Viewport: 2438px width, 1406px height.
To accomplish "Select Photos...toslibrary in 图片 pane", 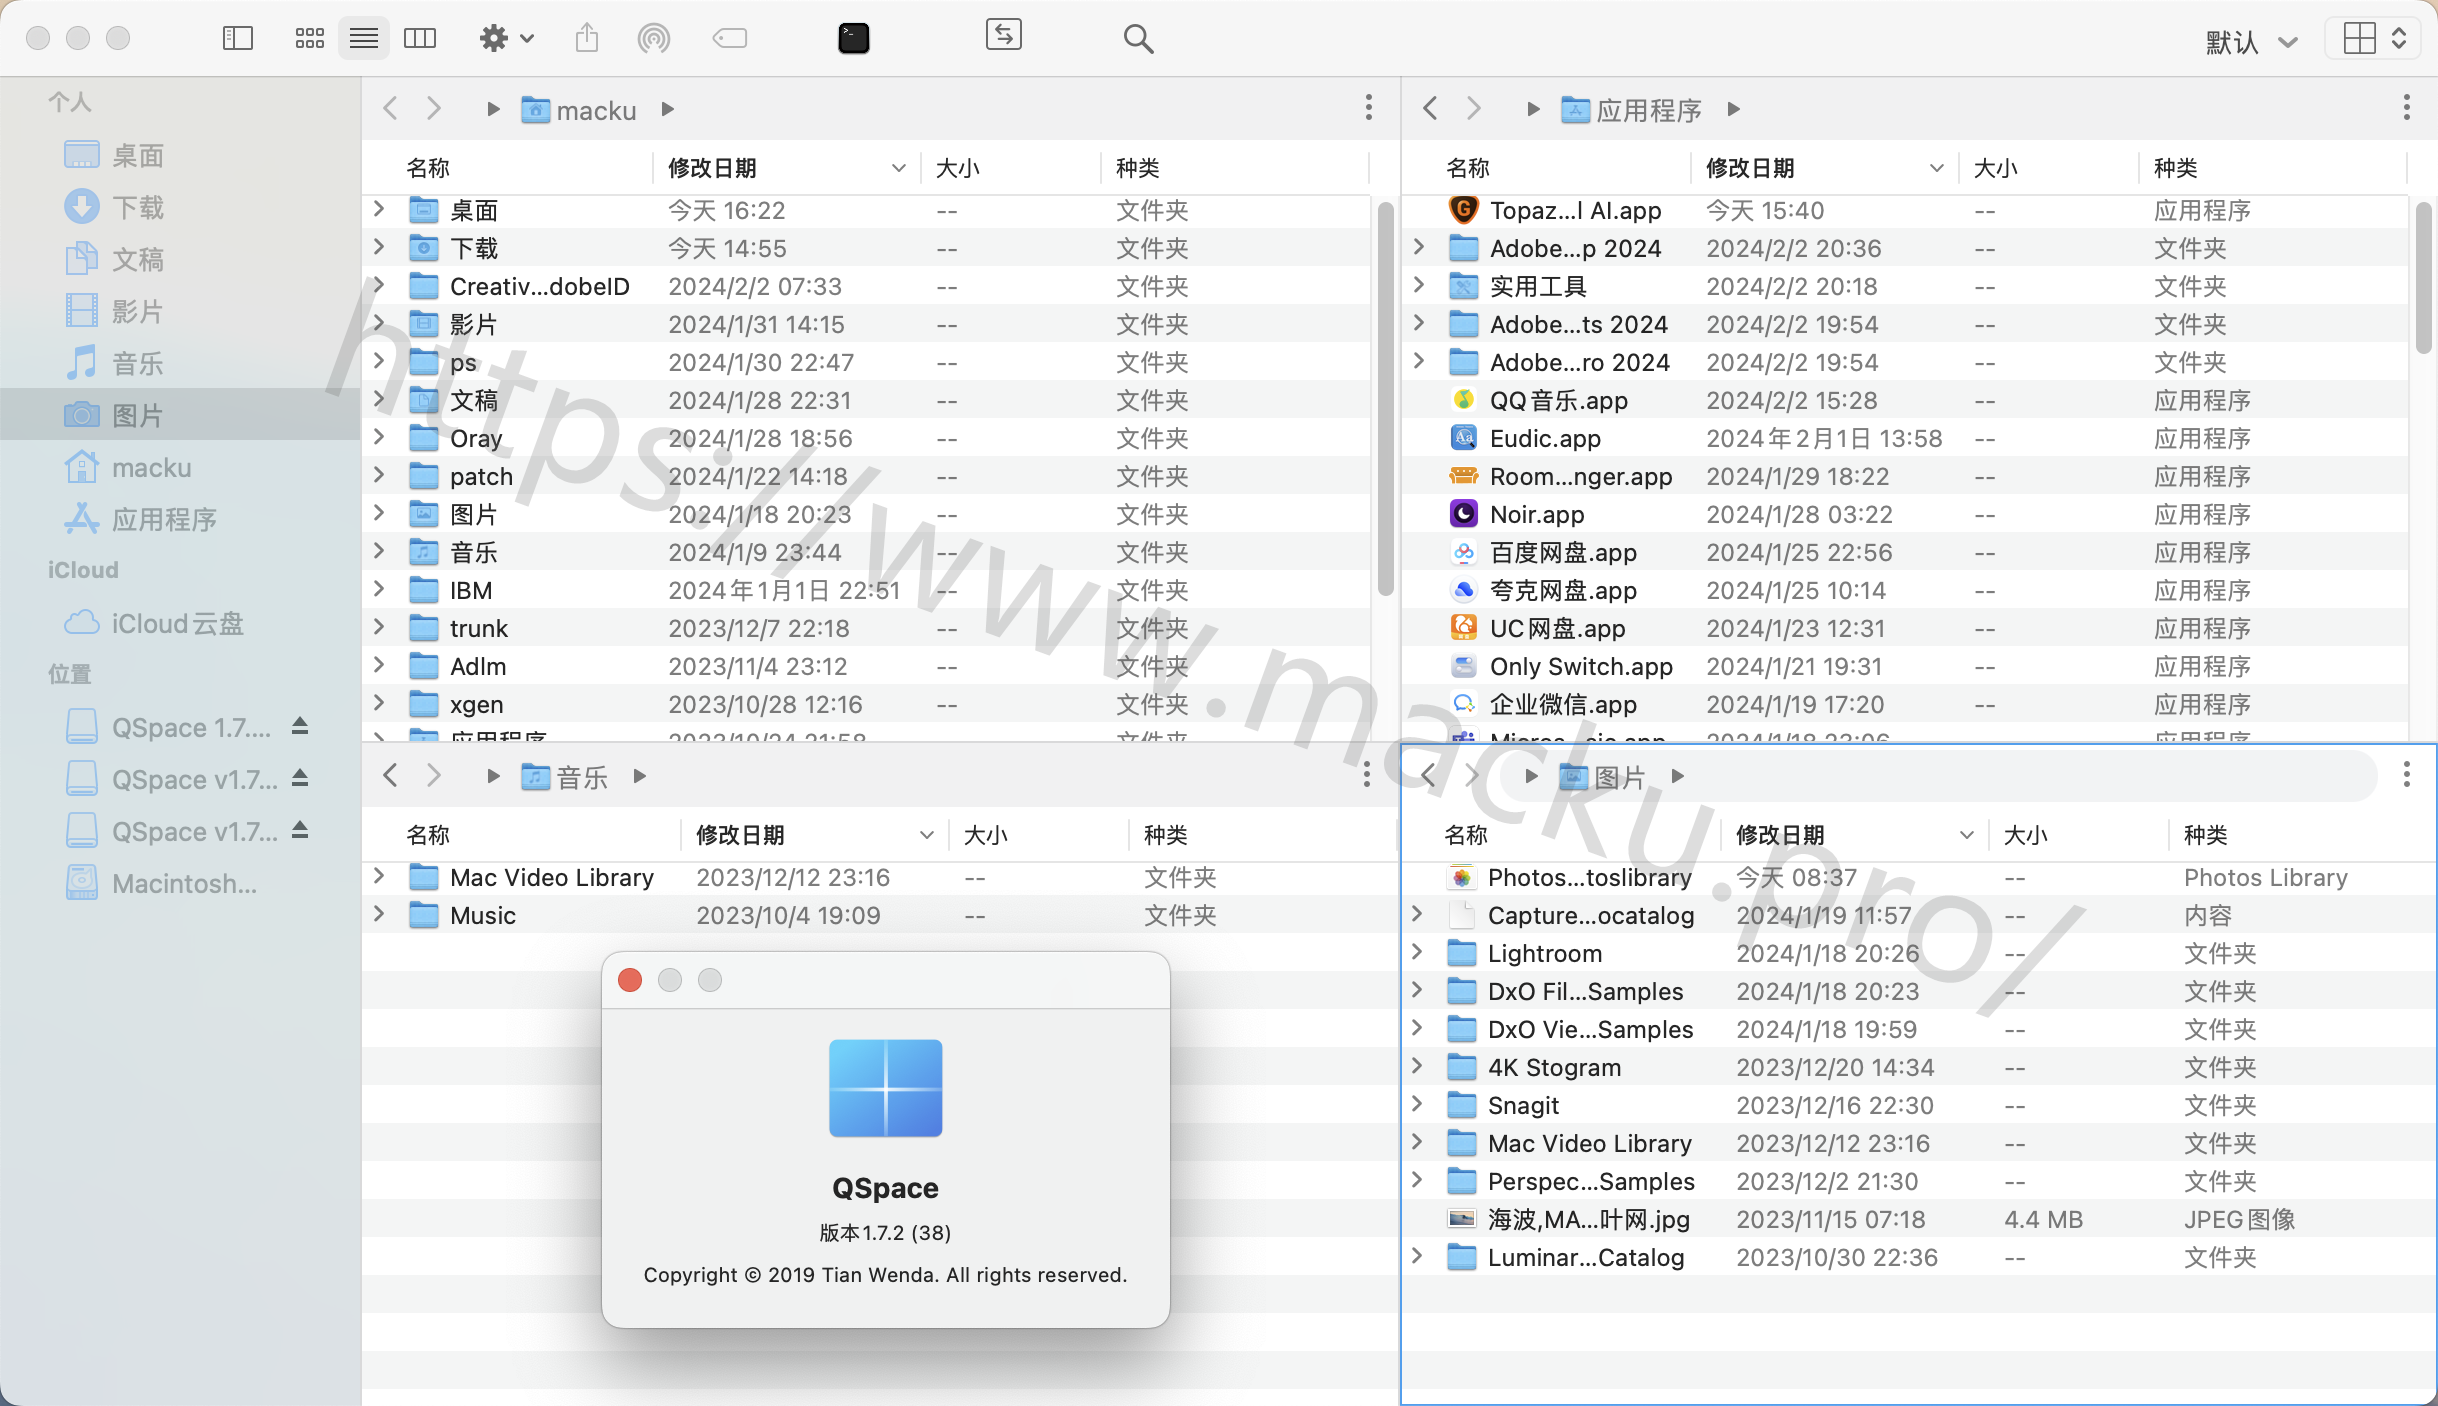I will (1918, 877).
